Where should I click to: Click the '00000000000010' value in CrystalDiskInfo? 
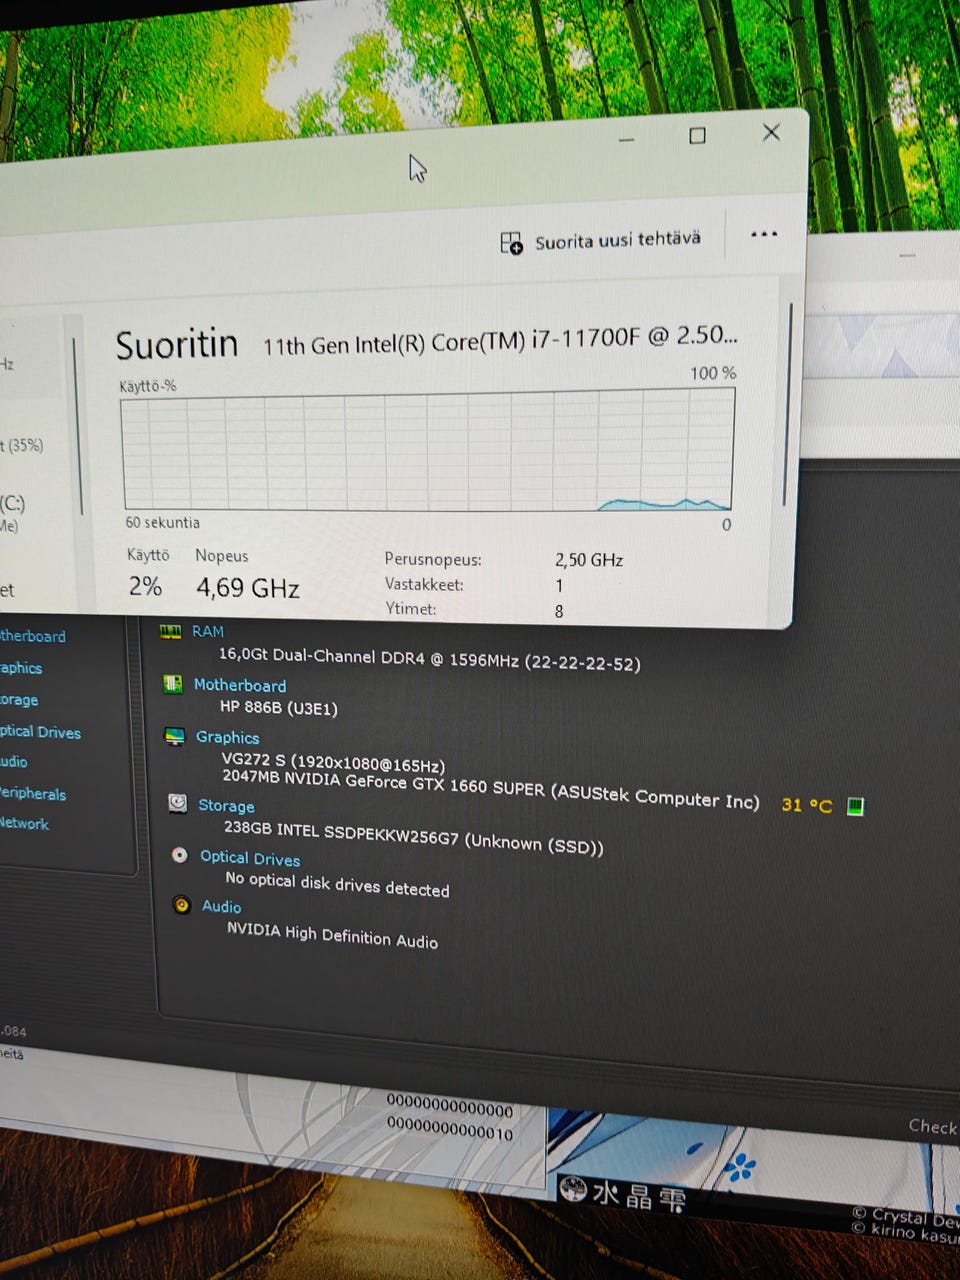pos(449,1131)
